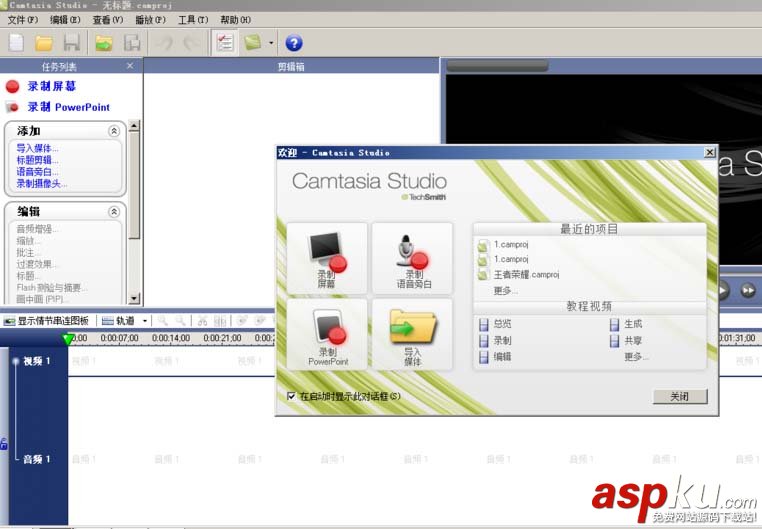Click the 关闭 button in welcome dialog
The width and height of the screenshot is (762, 529).
click(679, 396)
